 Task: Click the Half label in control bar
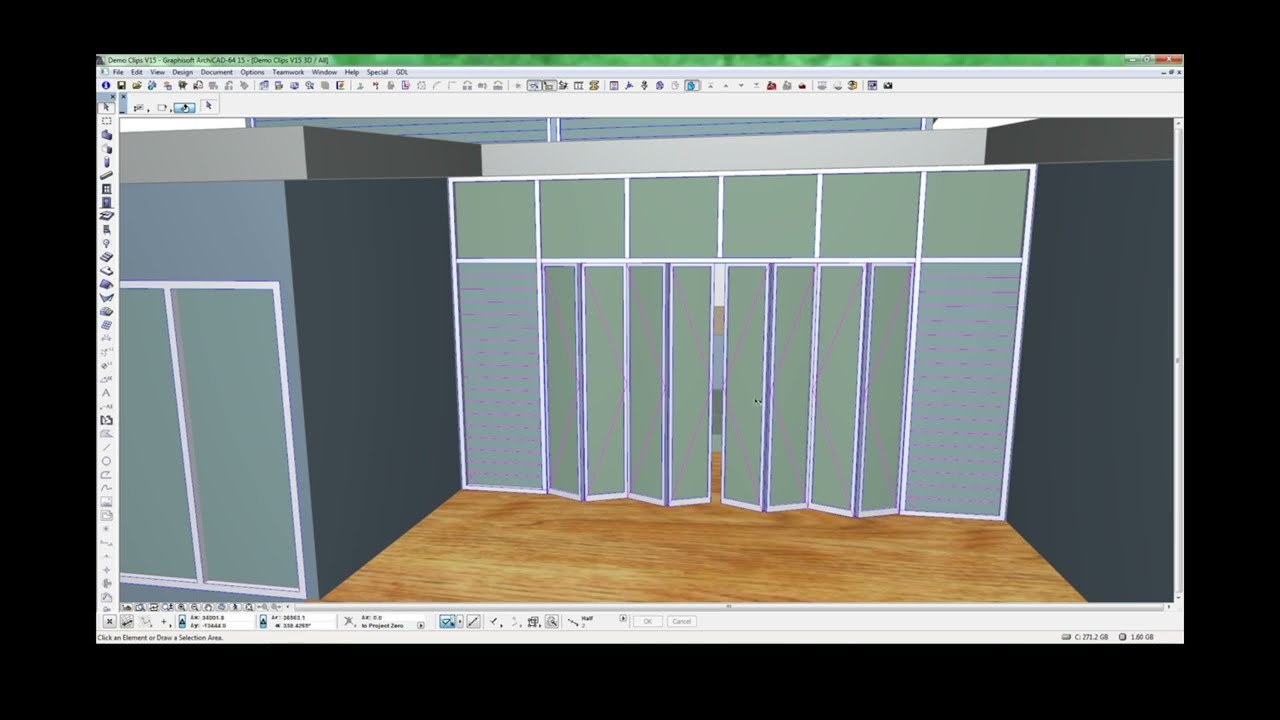click(x=587, y=617)
